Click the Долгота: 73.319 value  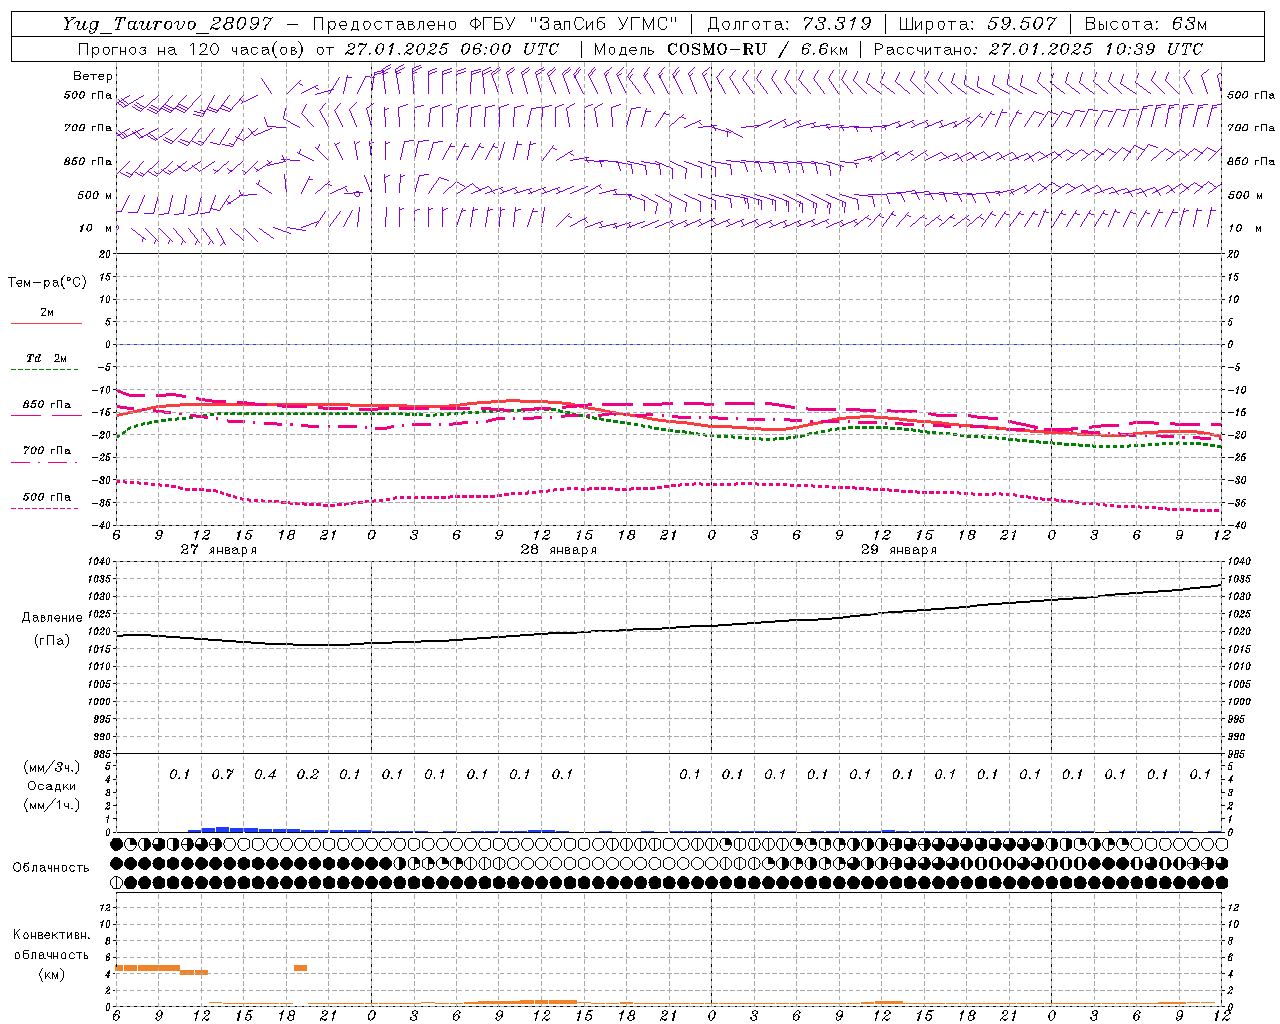click(789, 24)
